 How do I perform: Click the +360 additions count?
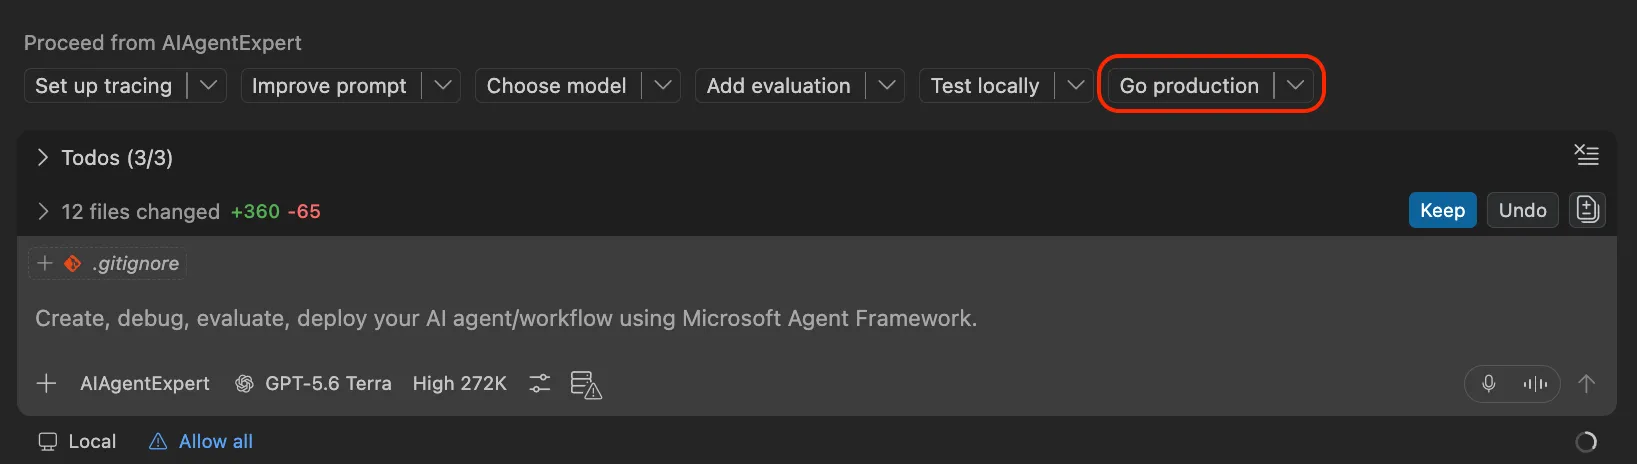255,211
